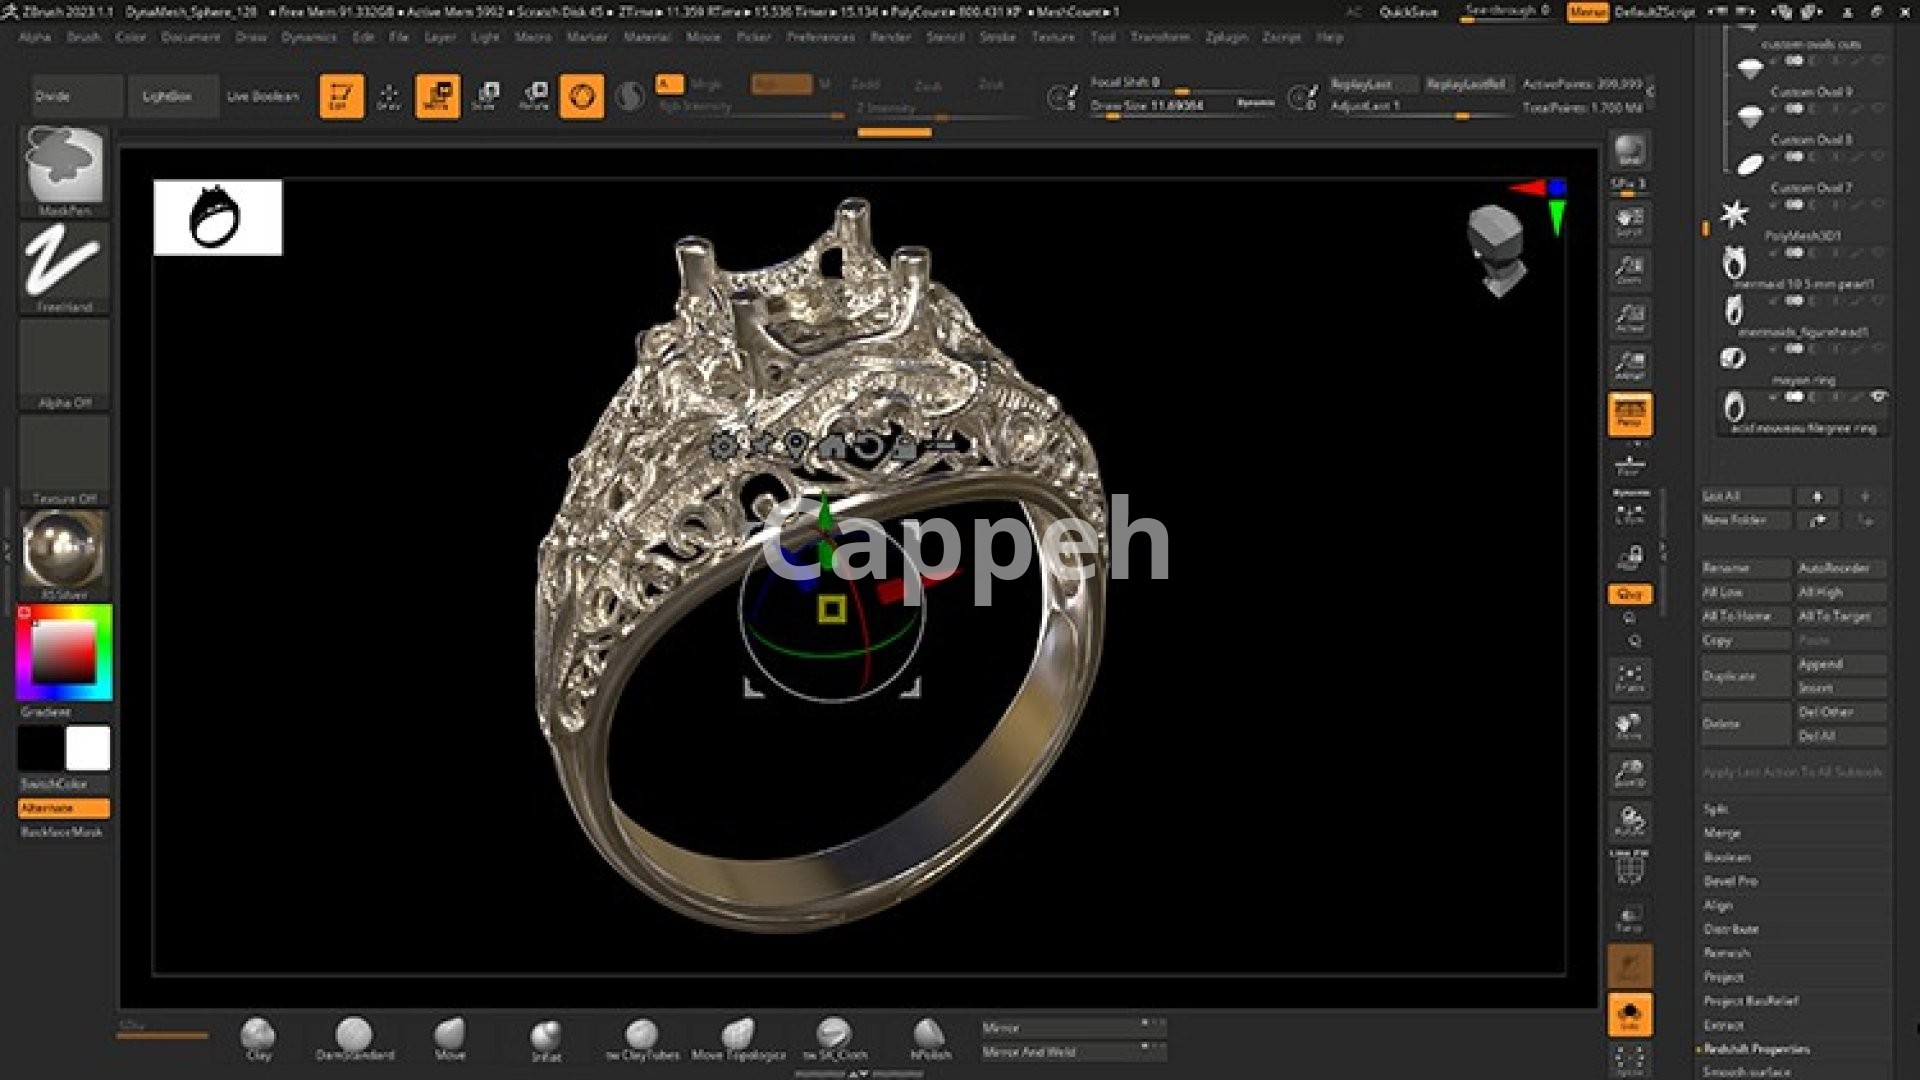This screenshot has height=1080, width=1920.
Task: Toggle Persp perspective view button
Action: [1630, 414]
